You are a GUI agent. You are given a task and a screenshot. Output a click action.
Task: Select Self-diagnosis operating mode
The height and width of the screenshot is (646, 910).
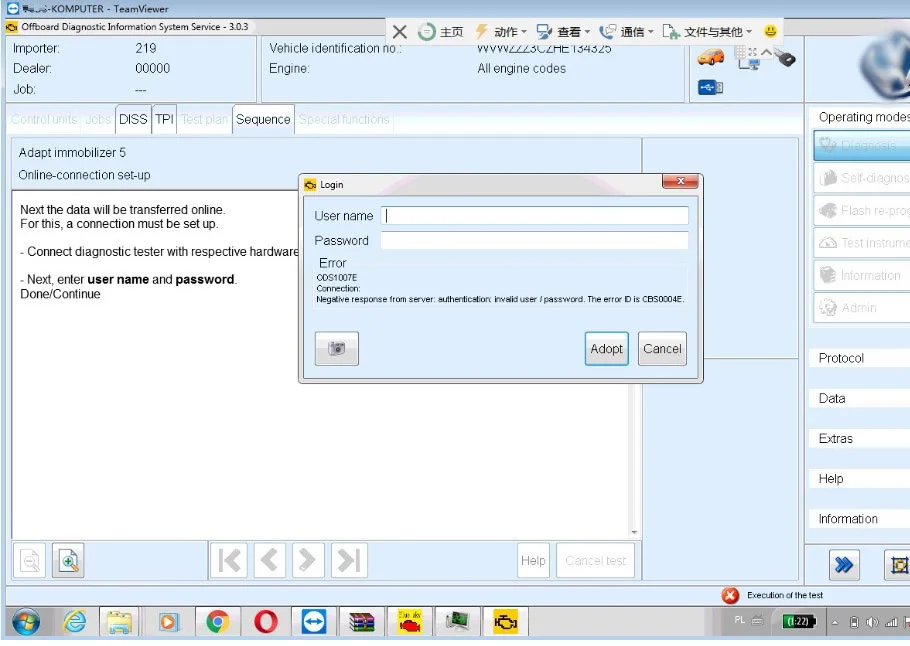click(x=861, y=178)
